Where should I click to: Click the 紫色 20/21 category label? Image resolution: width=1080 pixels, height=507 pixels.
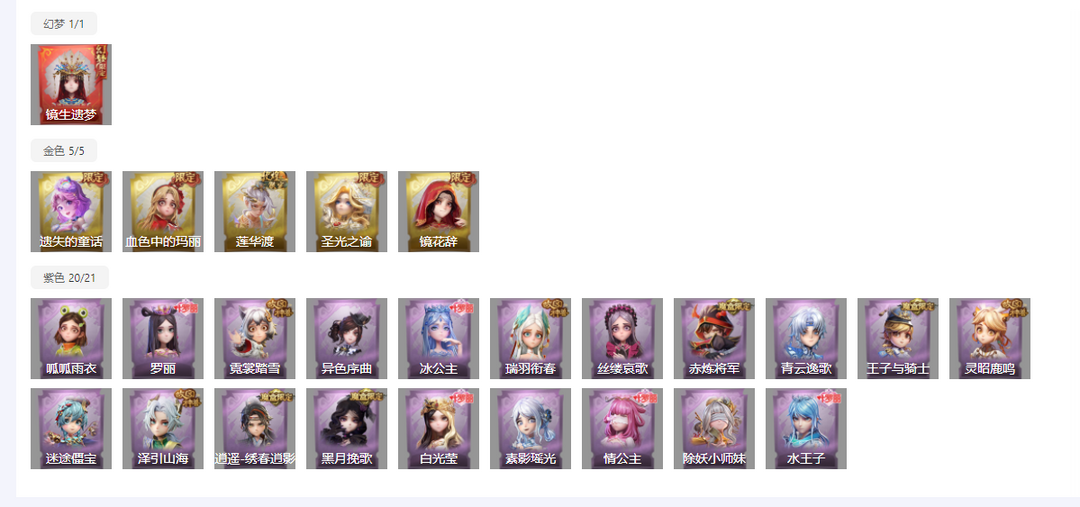click(70, 278)
